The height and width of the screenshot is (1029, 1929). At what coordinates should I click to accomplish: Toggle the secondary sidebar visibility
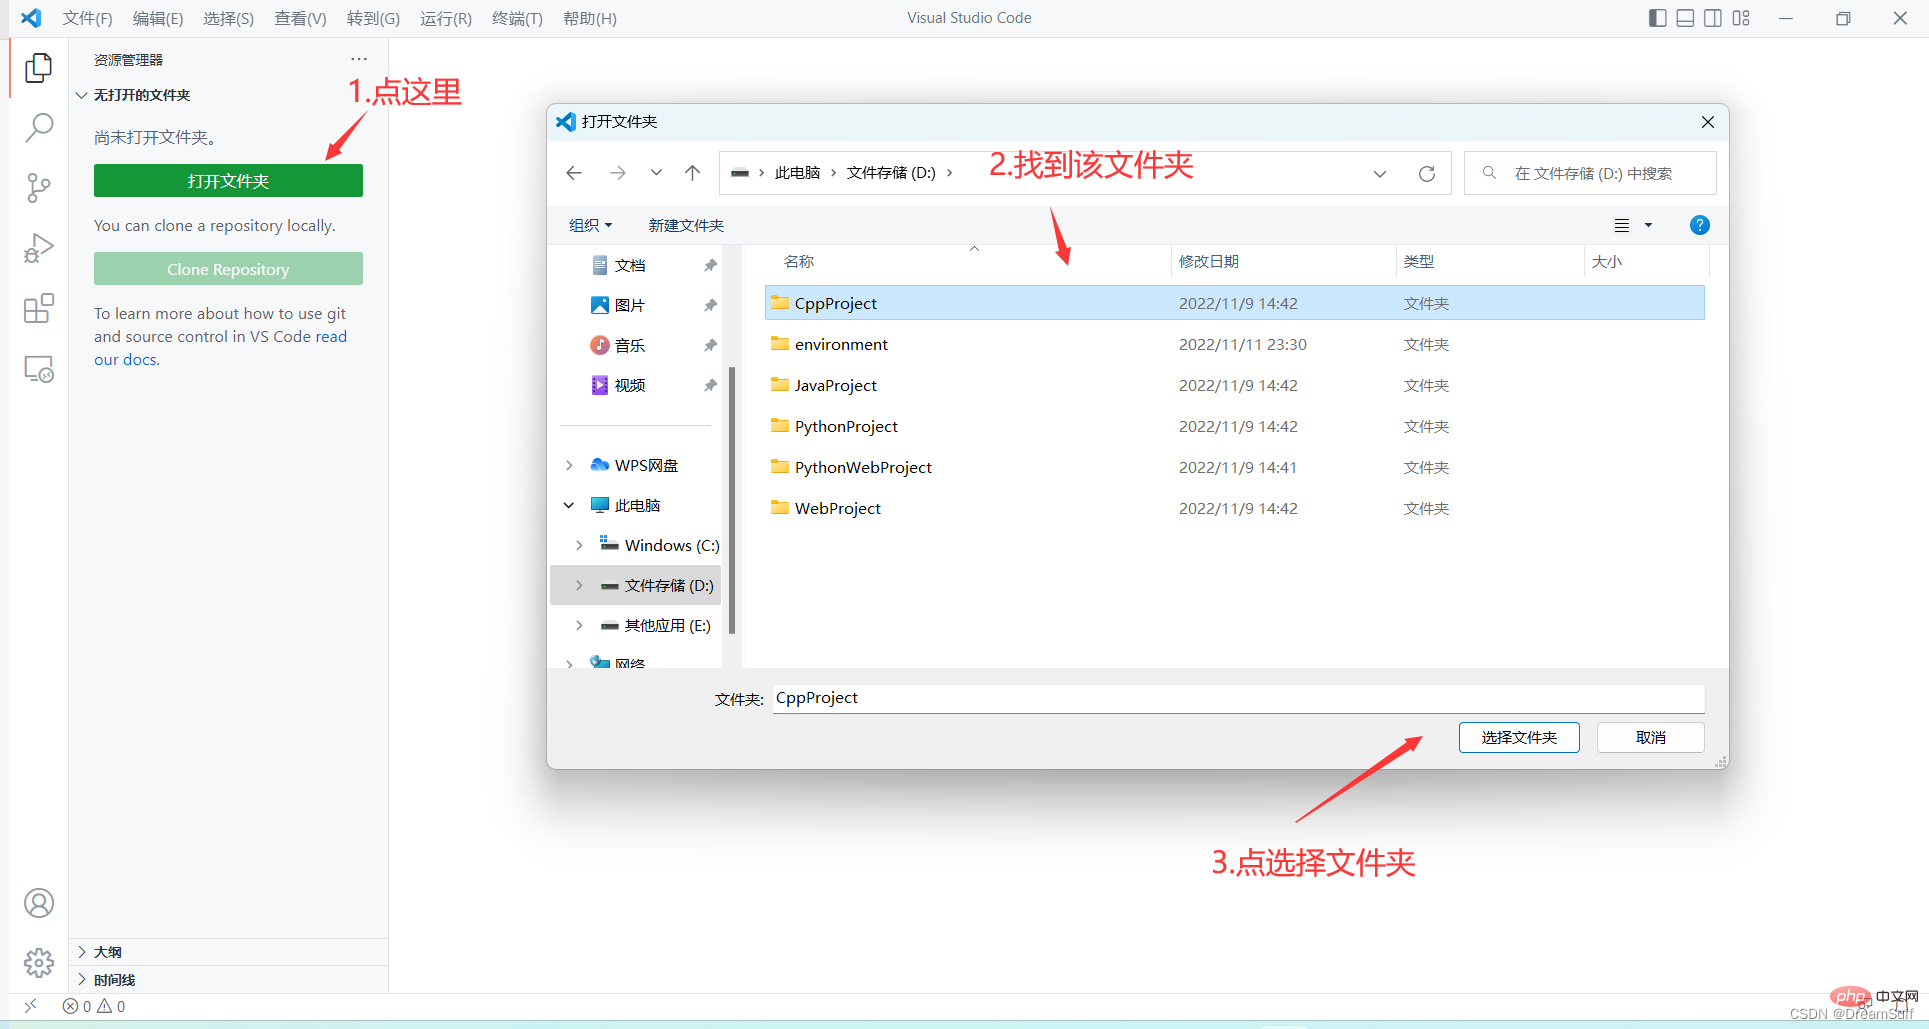click(1713, 17)
